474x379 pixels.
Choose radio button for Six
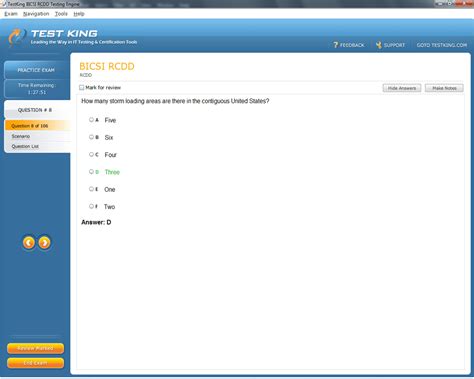pyautogui.click(x=91, y=137)
